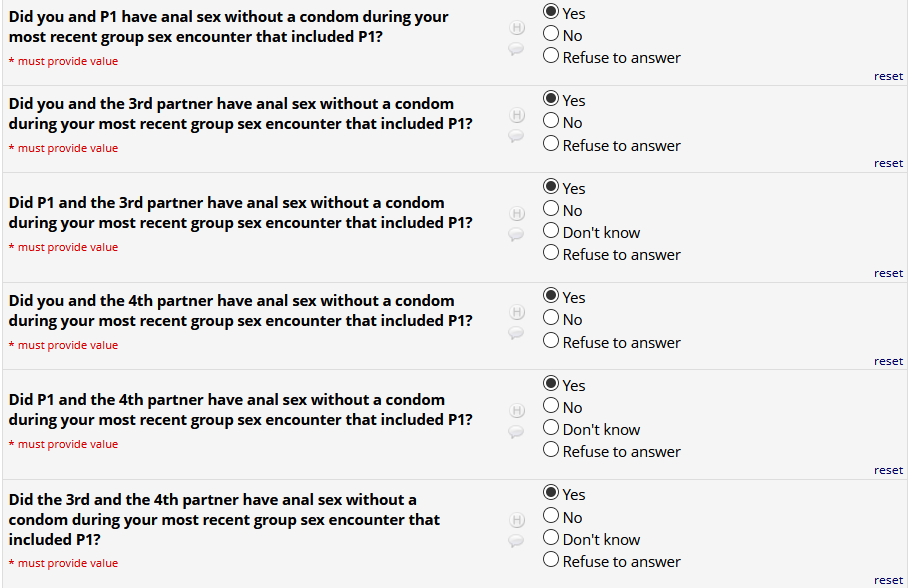Screen dimensions: 912x588
Task: Open history icon for the you and P1 question
Action: tap(517, 28)
